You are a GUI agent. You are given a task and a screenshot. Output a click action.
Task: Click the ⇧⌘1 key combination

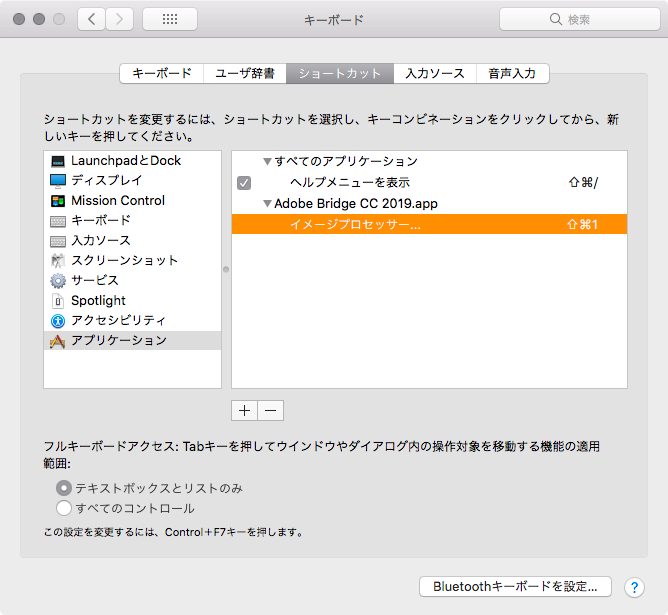point(582,224)
